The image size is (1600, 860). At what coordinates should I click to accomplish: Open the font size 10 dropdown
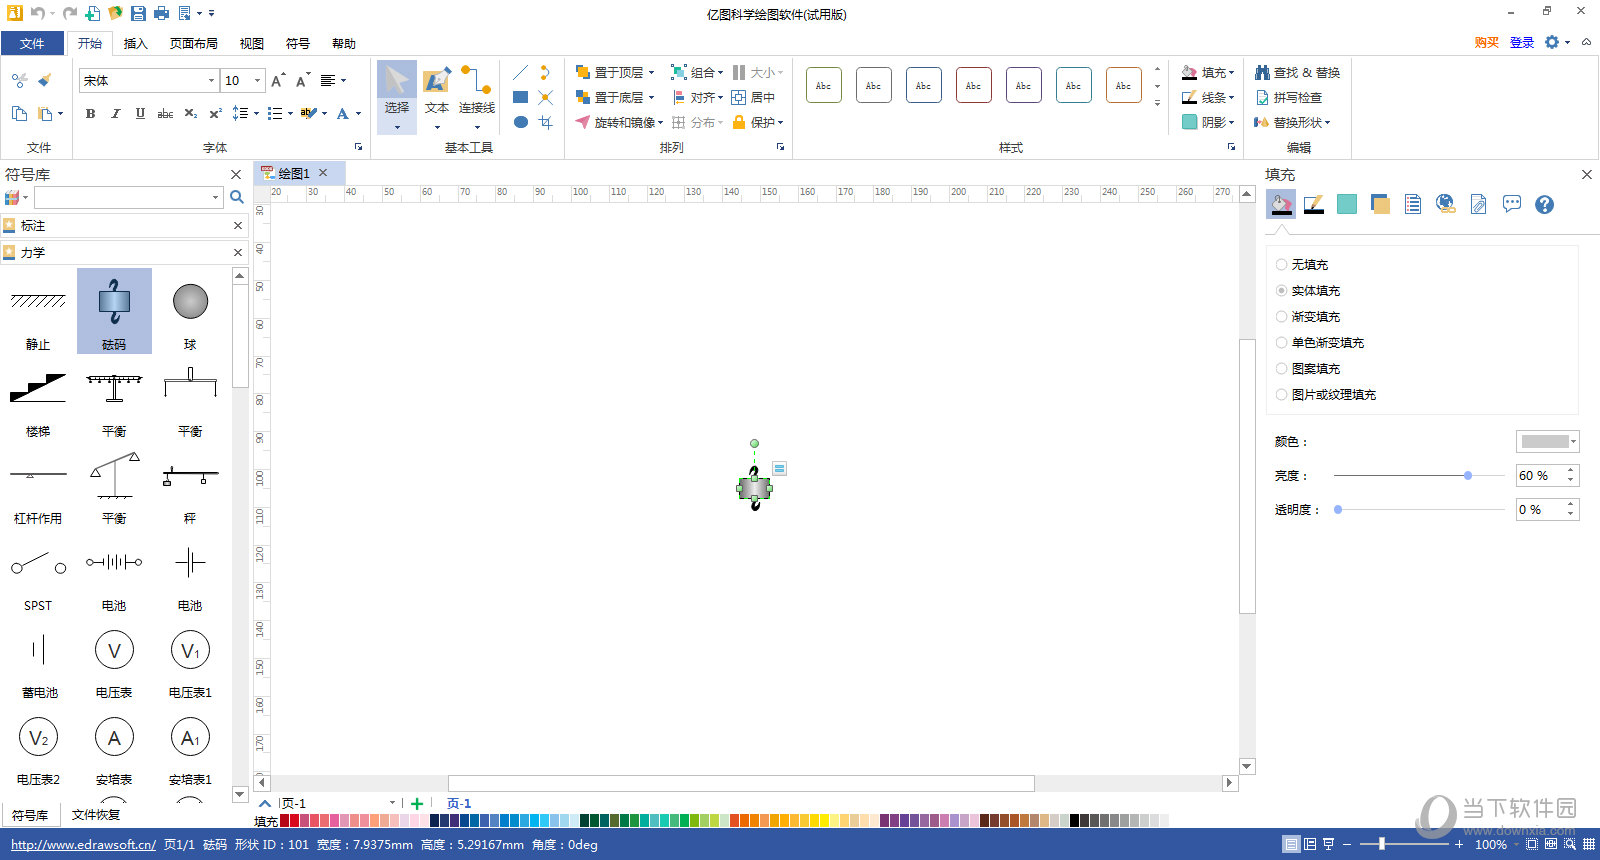tap(258, 81)
